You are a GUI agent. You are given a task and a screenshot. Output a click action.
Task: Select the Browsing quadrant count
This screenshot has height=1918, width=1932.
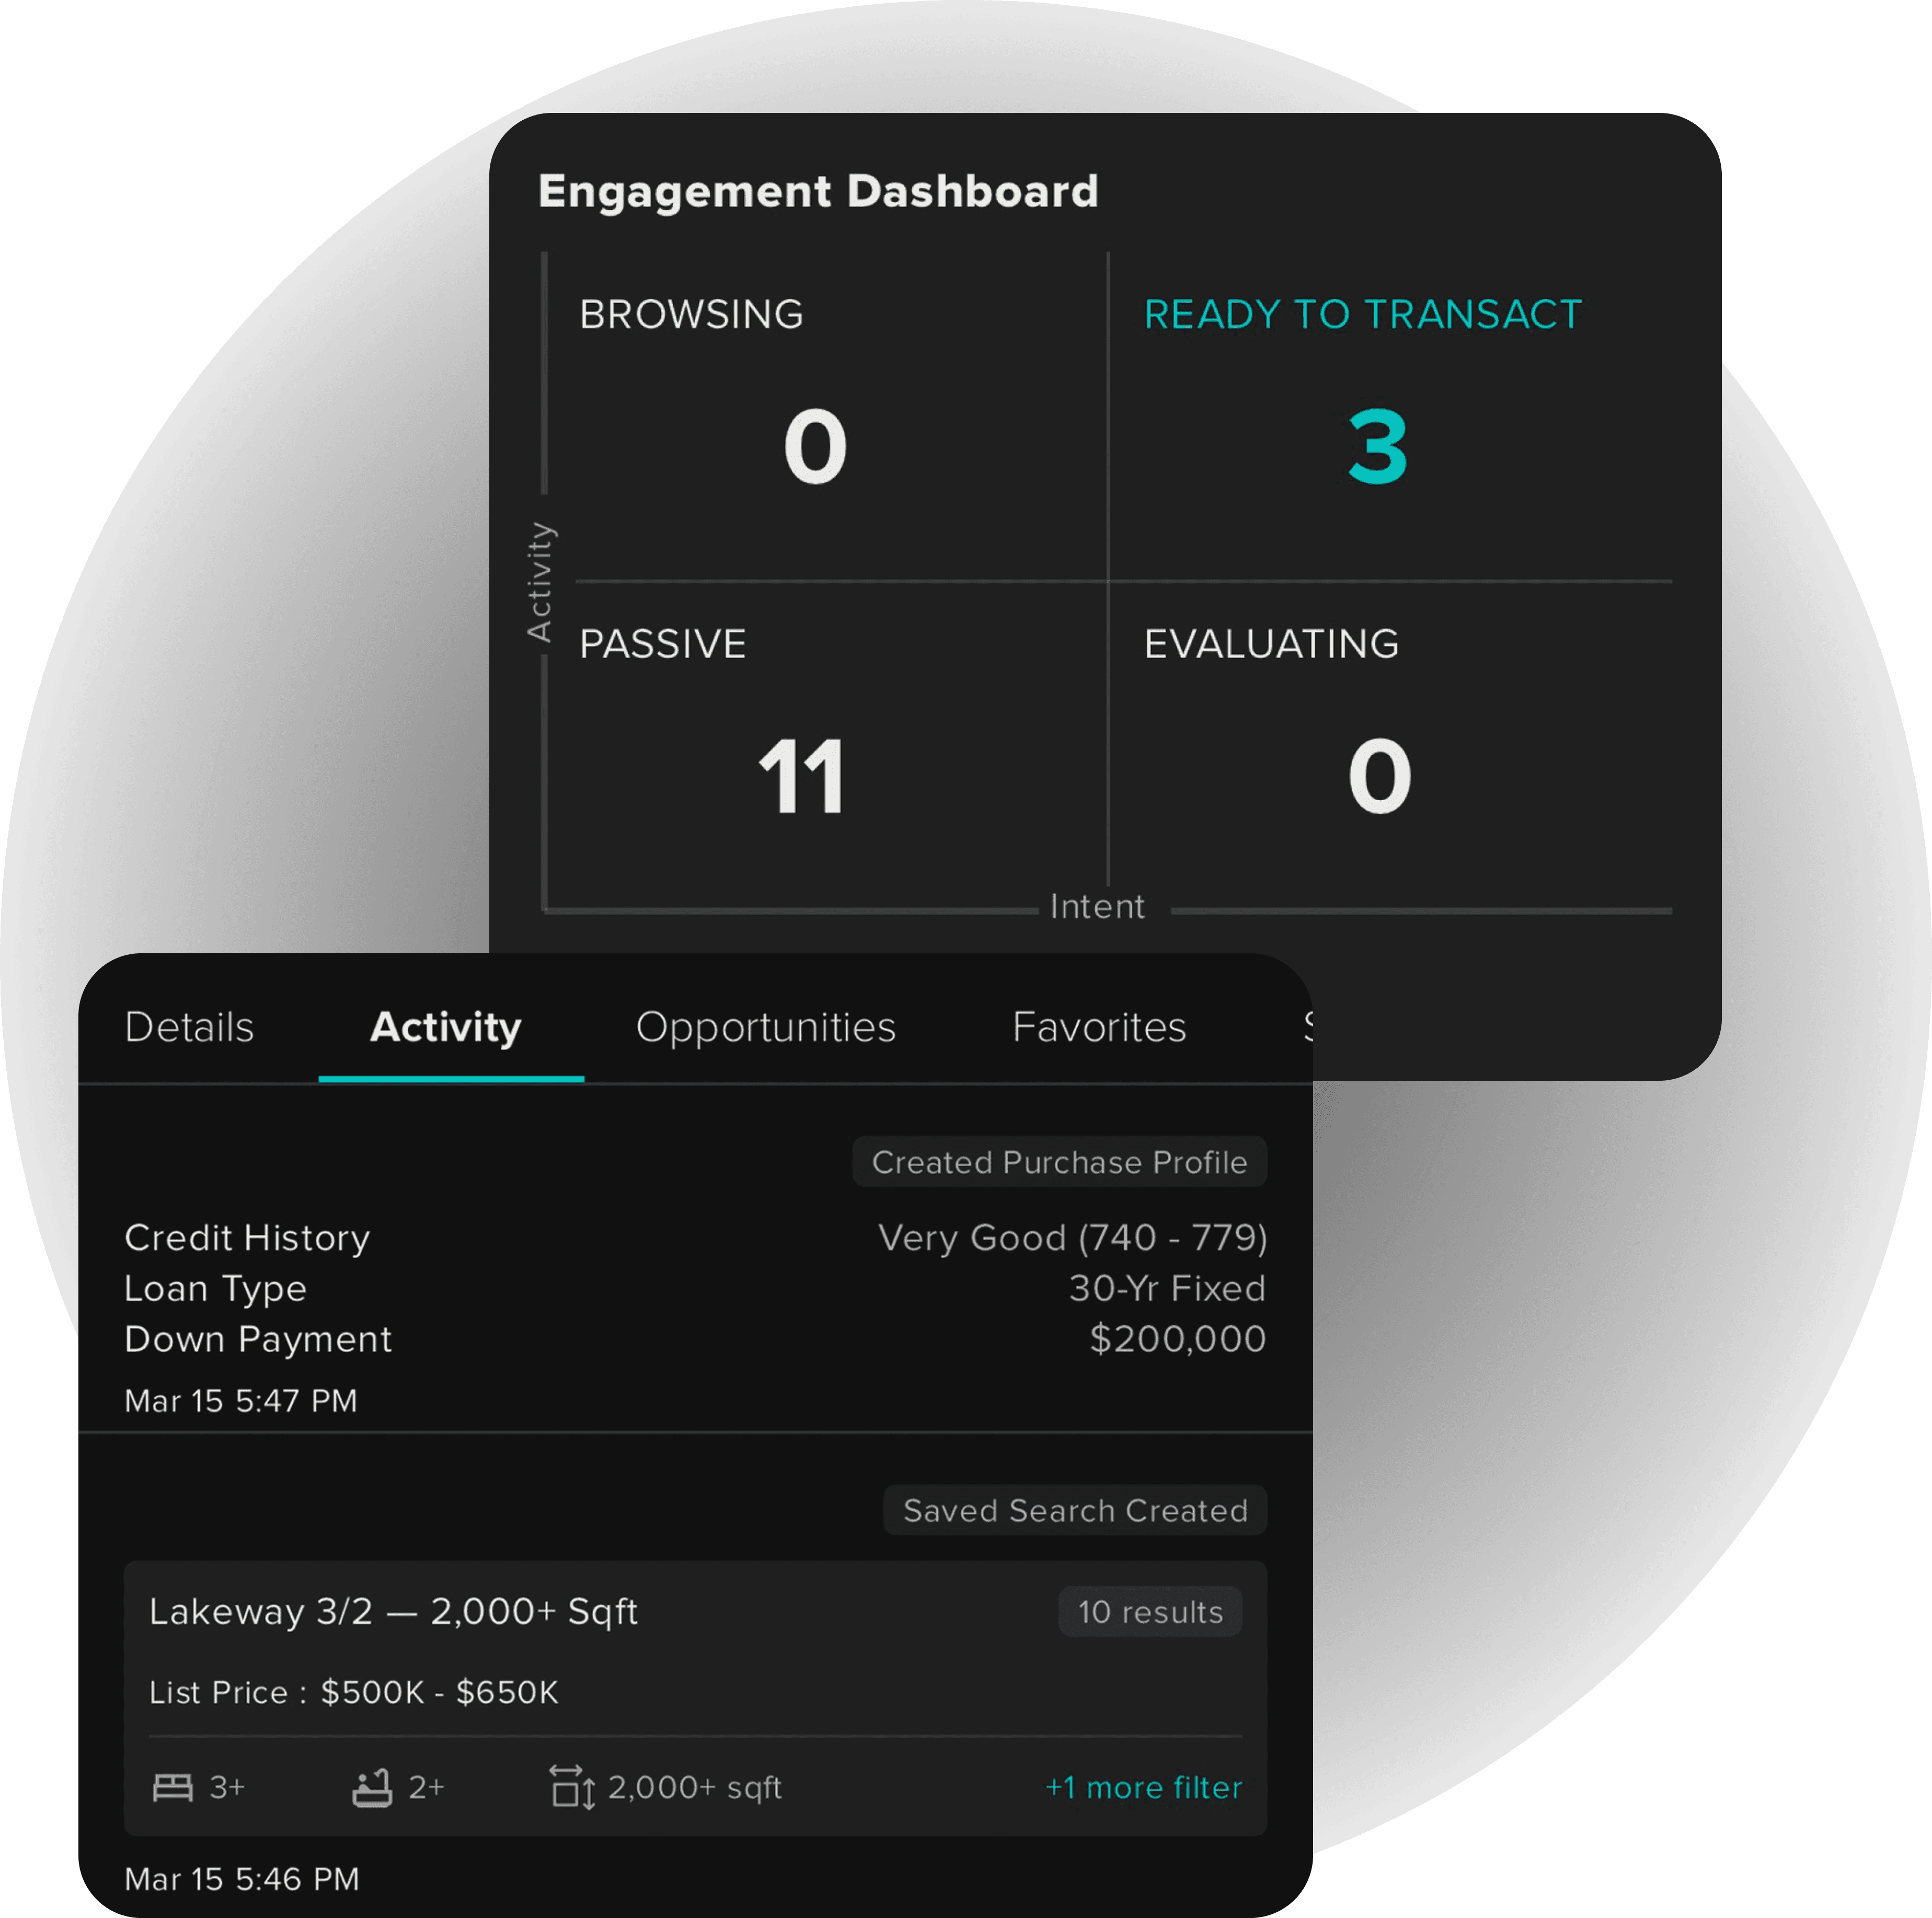click(x=815, y=446)
